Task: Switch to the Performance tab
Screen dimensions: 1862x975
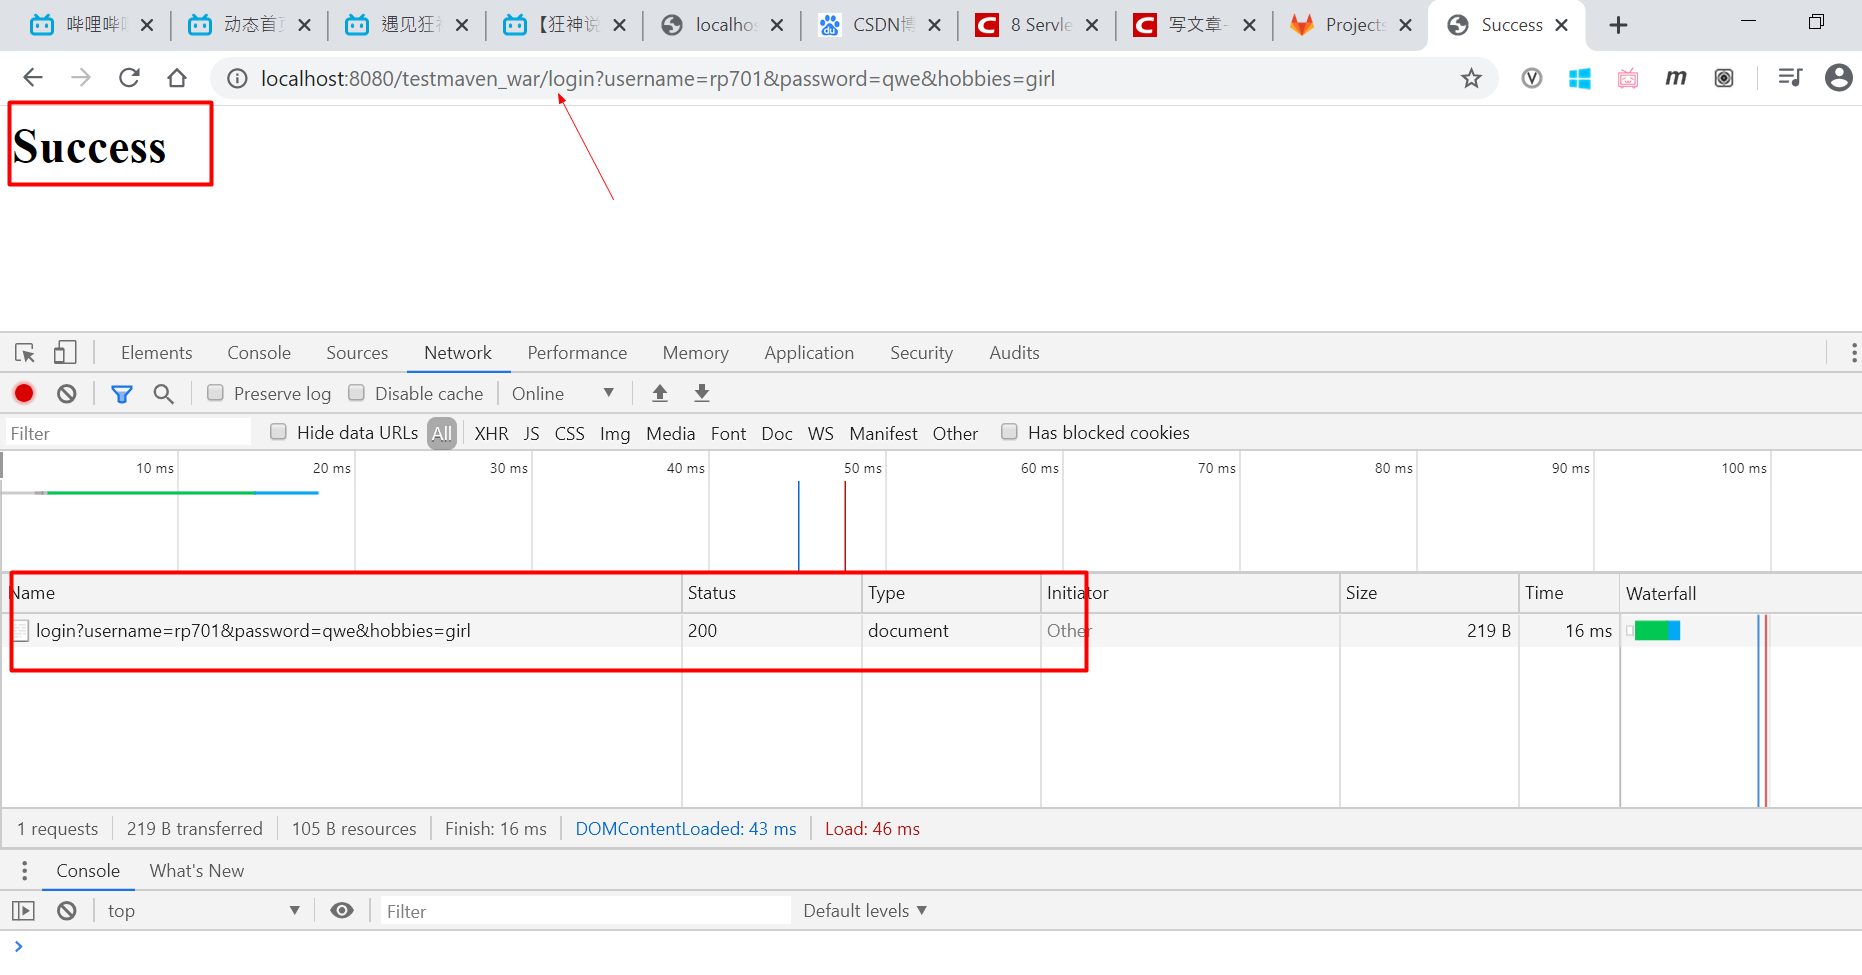Action: [577, 352]
